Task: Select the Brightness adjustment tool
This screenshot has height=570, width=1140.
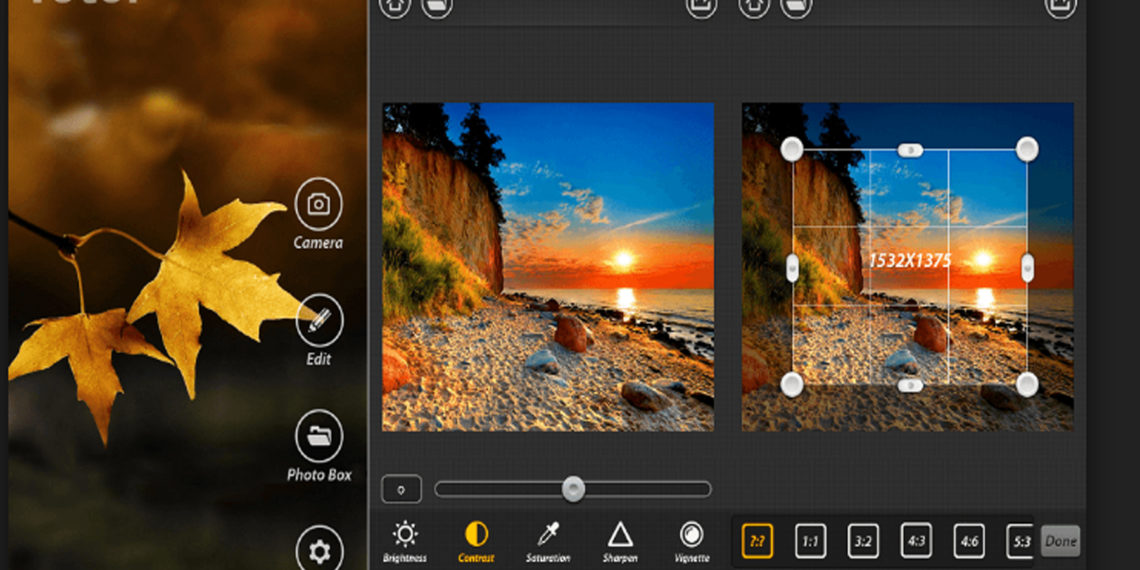Action: 404,542
